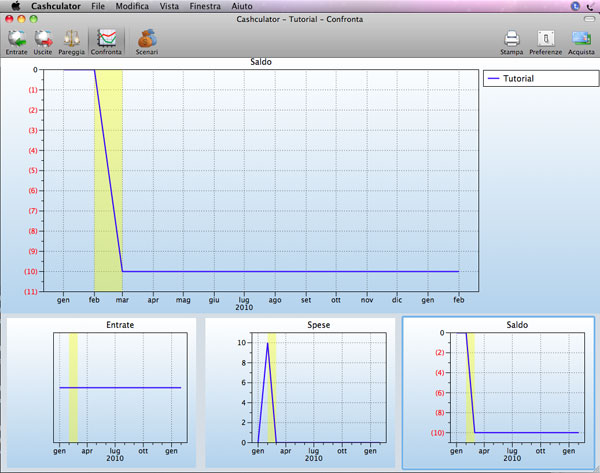Open the Vista menu
The height and width of the screenshot is (473, 600).
coord(170,6)
